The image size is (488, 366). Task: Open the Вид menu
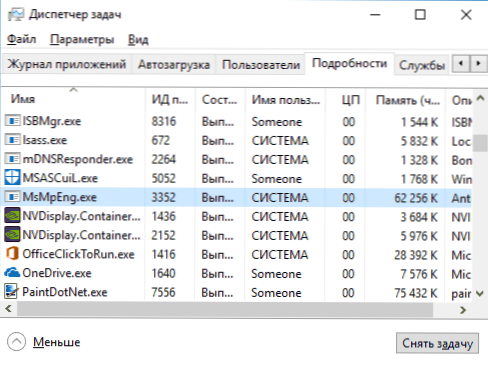138,40
